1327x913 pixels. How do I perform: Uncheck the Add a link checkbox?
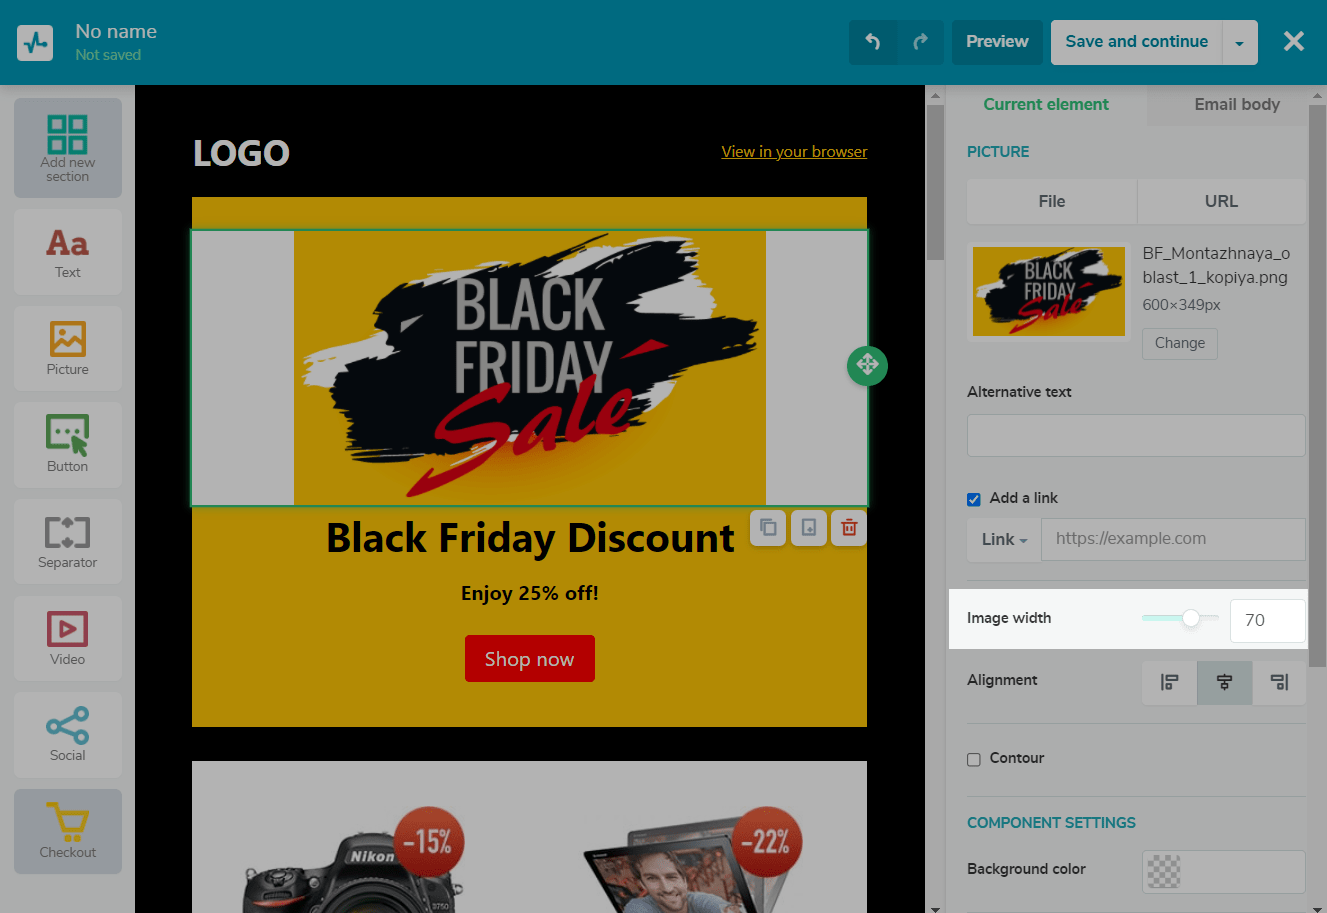[x=974, y=499]
